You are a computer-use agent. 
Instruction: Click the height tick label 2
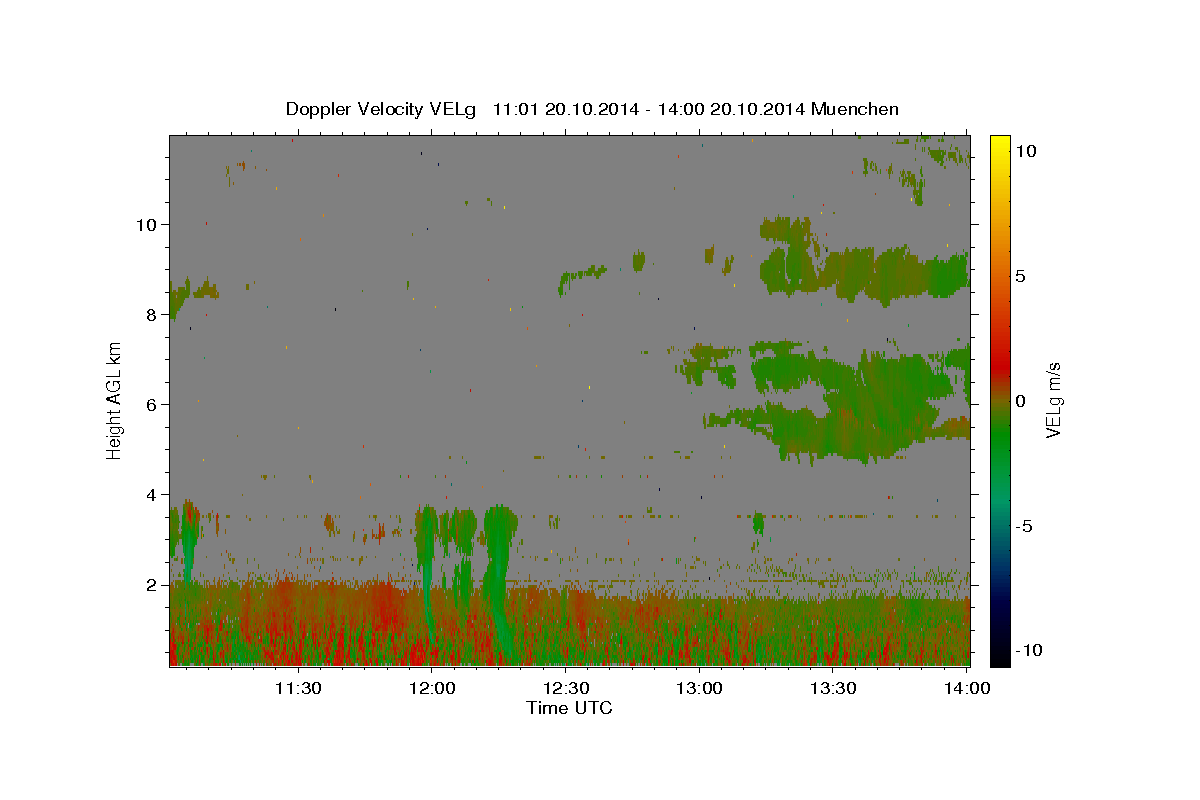pyautogui.click(x=152, y=585)
